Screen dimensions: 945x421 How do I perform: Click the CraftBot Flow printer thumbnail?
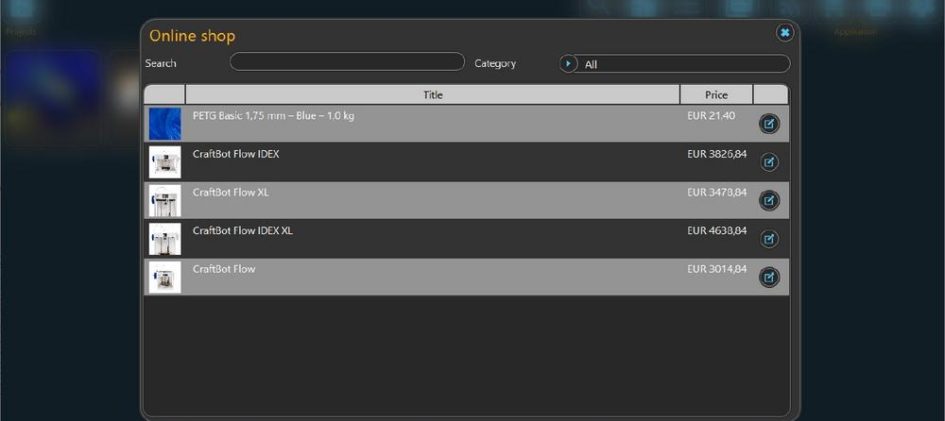coord(165,277)
